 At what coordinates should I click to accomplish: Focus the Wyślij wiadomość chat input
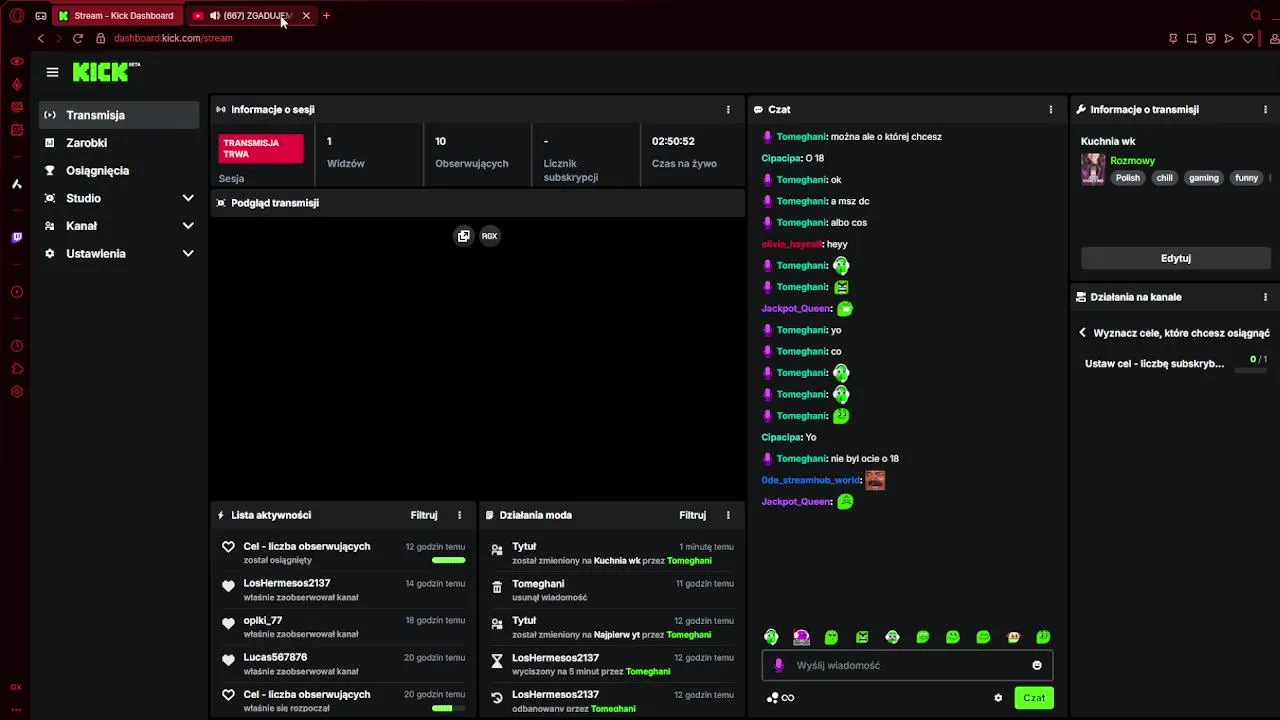907,665
